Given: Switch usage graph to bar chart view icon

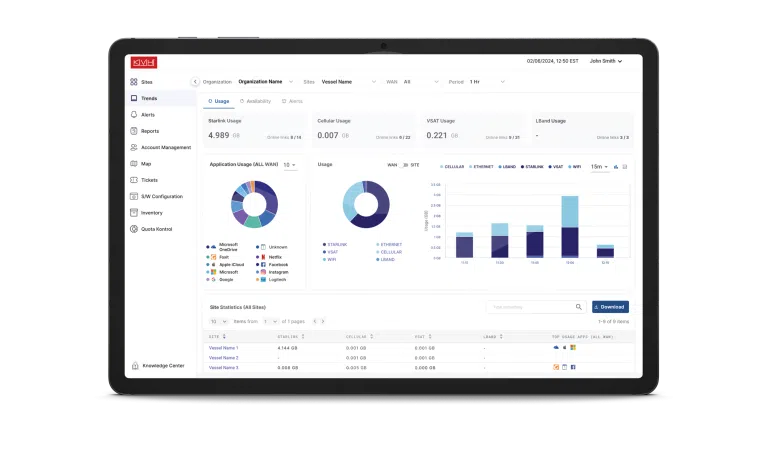Looking at the screenshot, I should 616,167.
